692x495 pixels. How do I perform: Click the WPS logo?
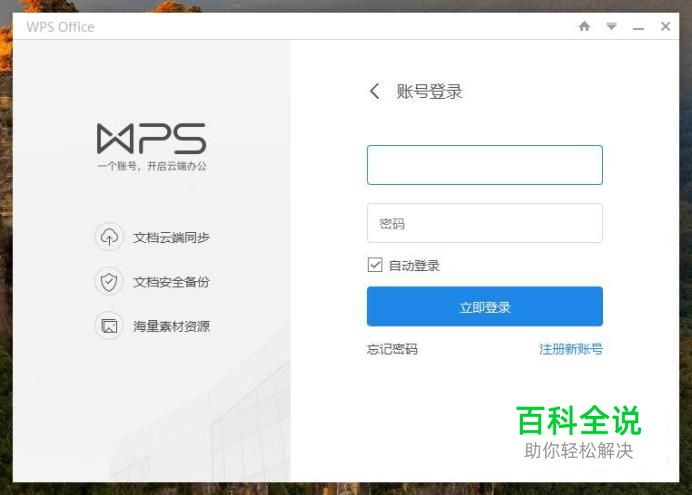(151, 138)
